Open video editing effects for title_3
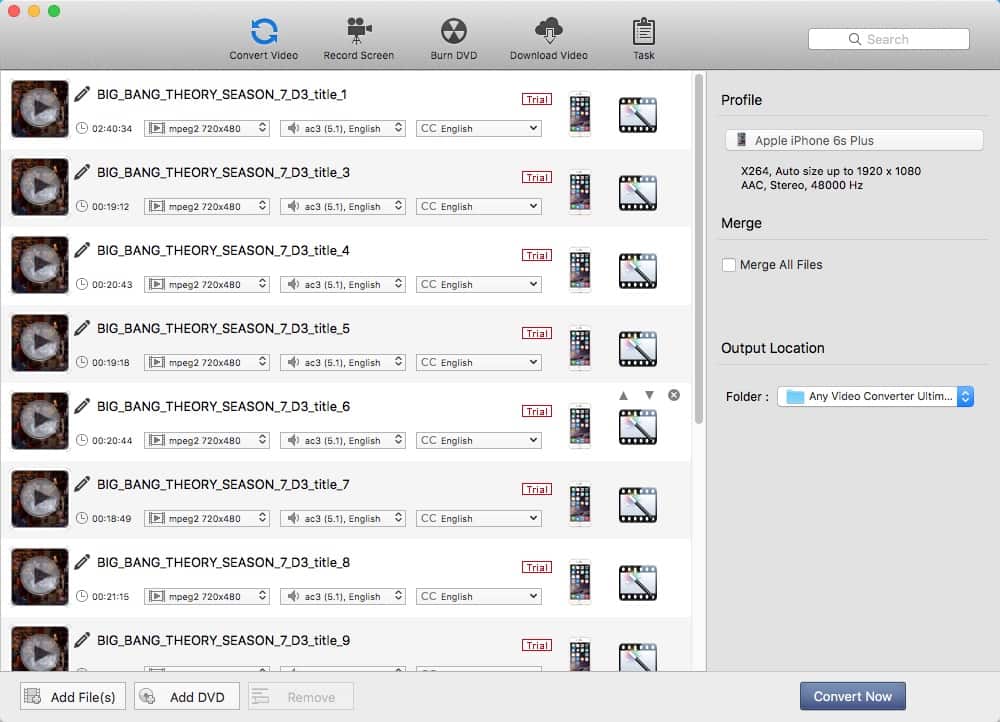This screenshot has width=1000, height=722. tap(637, 192)
